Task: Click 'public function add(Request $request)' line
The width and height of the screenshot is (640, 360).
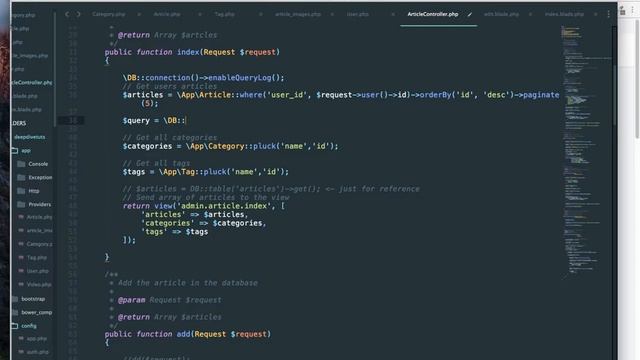Action: click(x=188, y=334)
